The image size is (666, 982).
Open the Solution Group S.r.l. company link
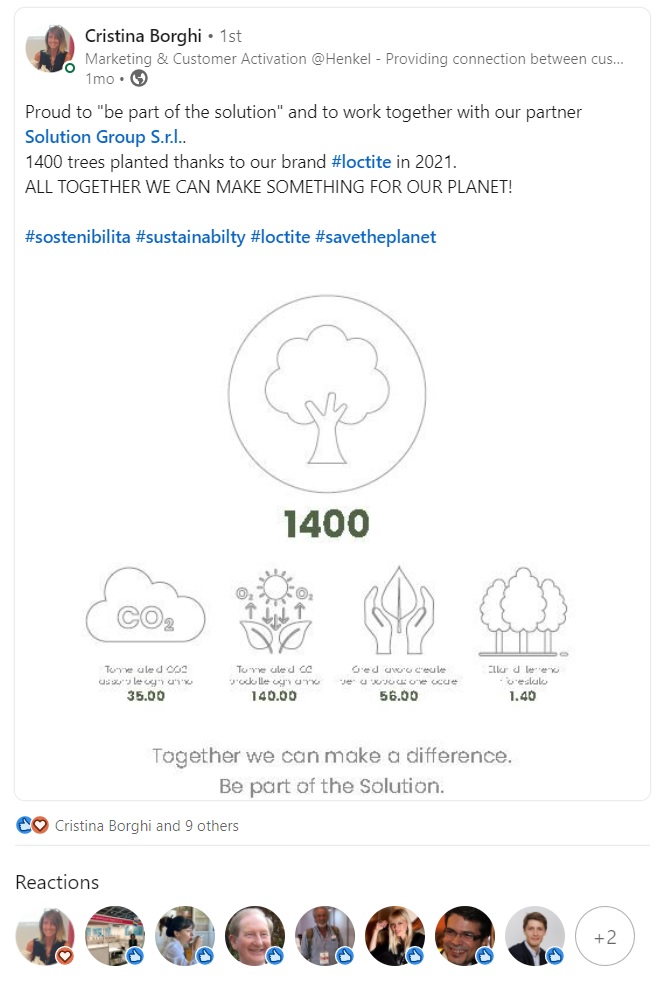[x=103, y=137]
